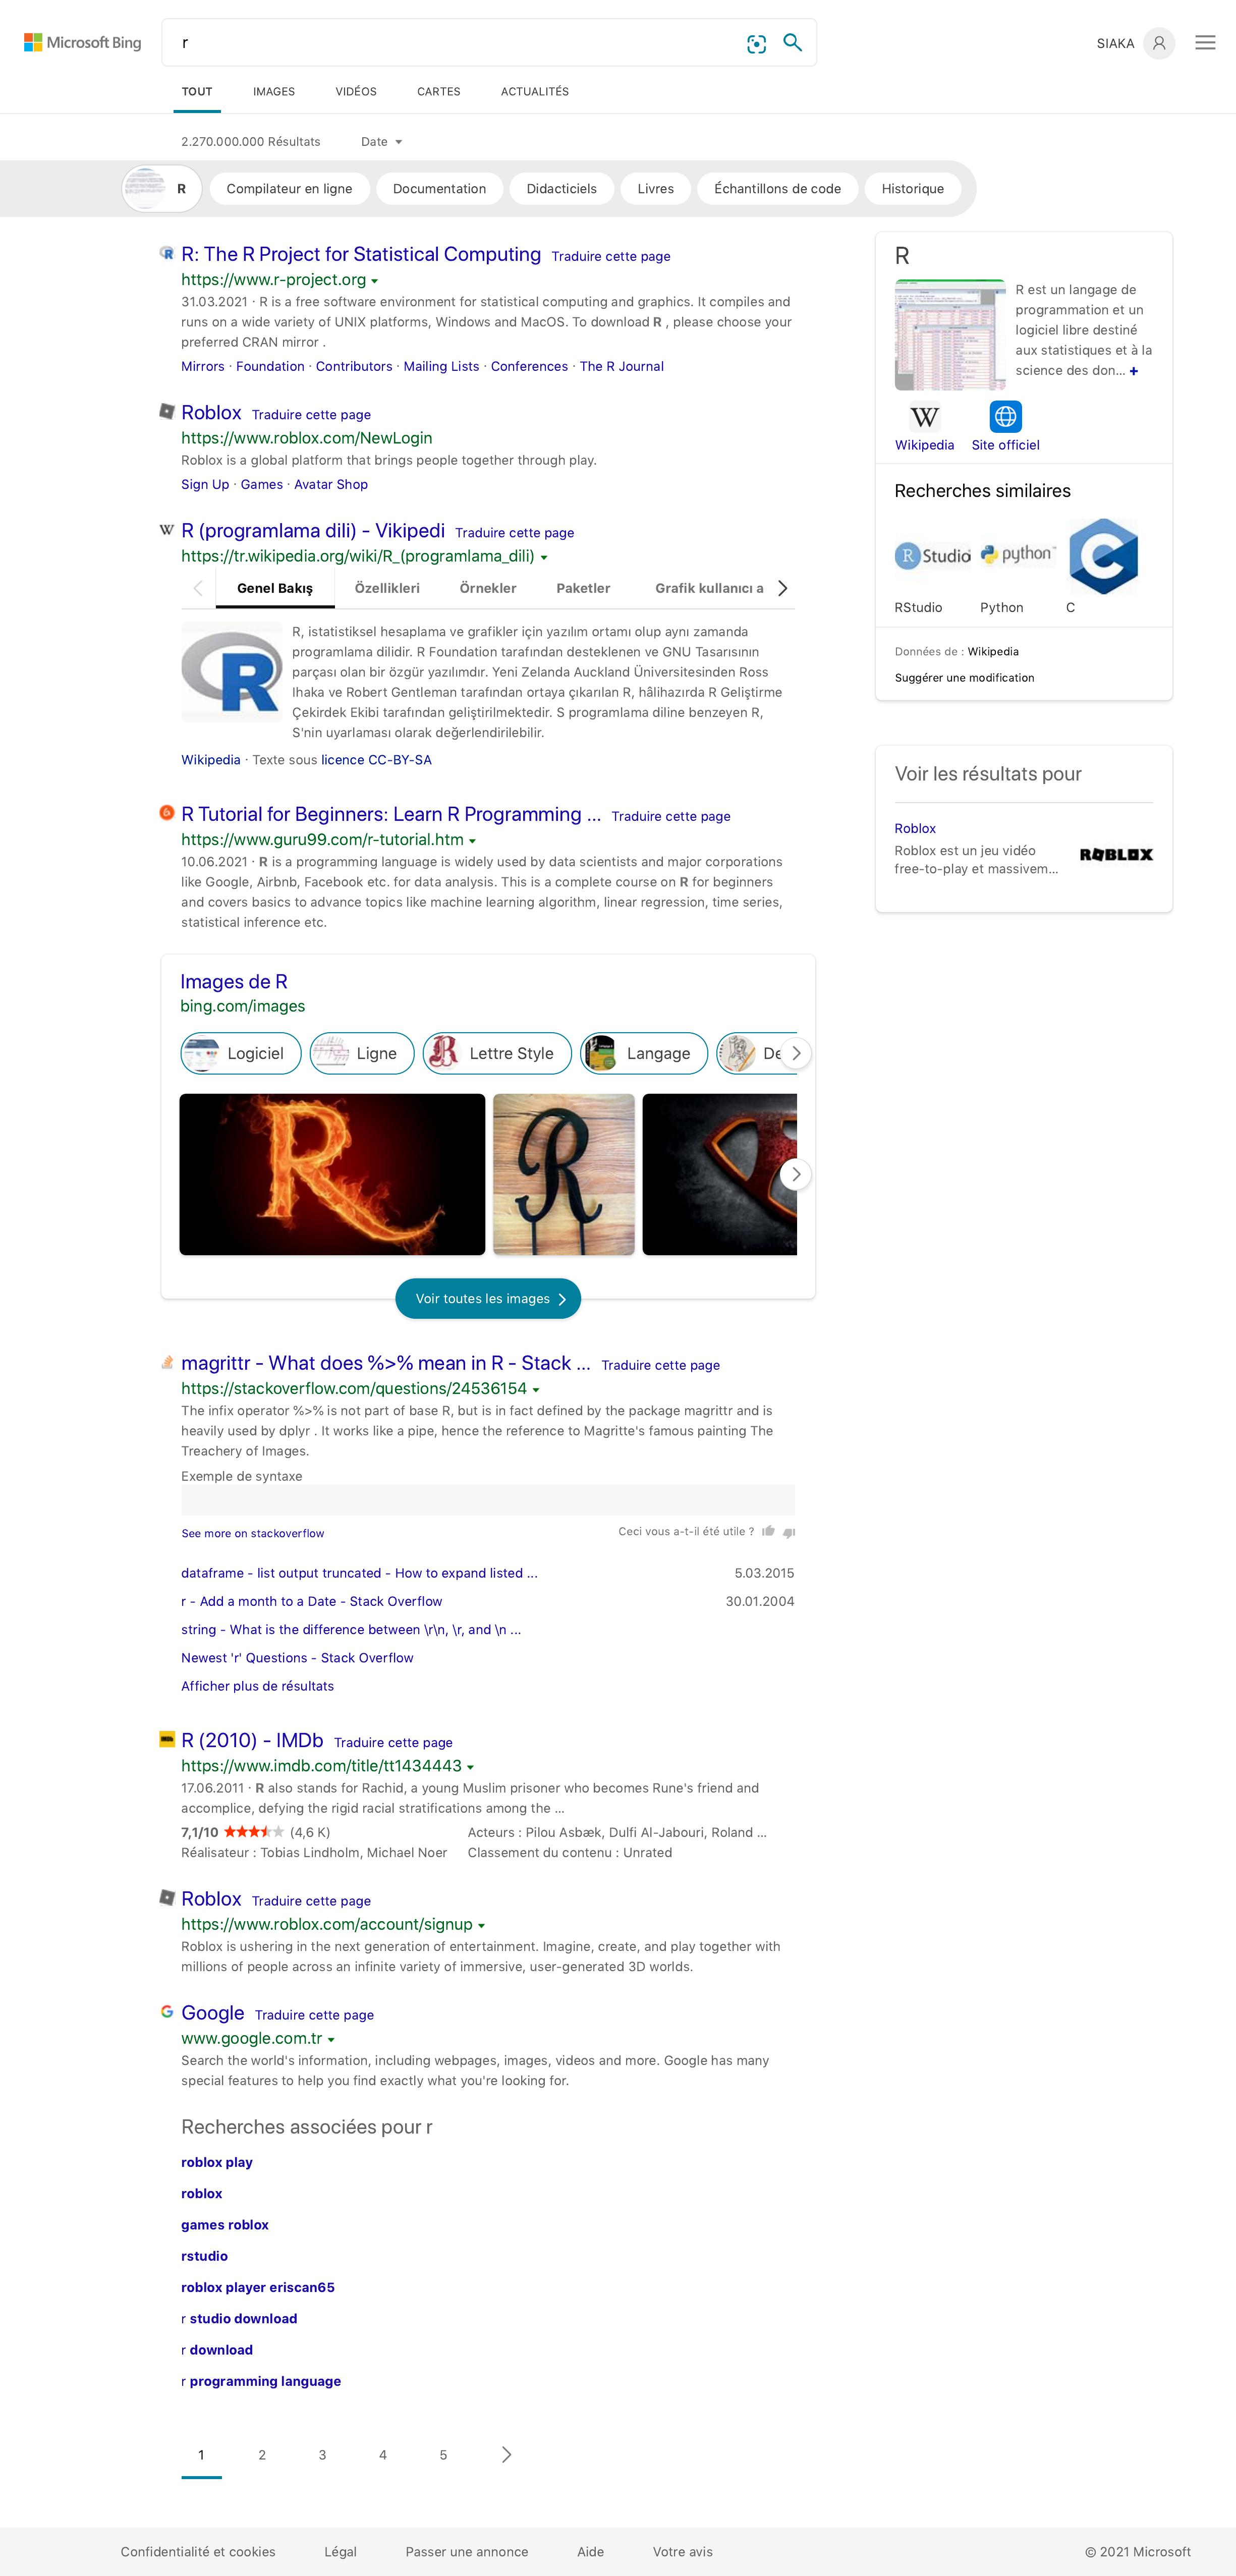Open the hamburger menu icon
Image resolution: width=1236 pixels, height=2576 pixels.
[1205, 43]
